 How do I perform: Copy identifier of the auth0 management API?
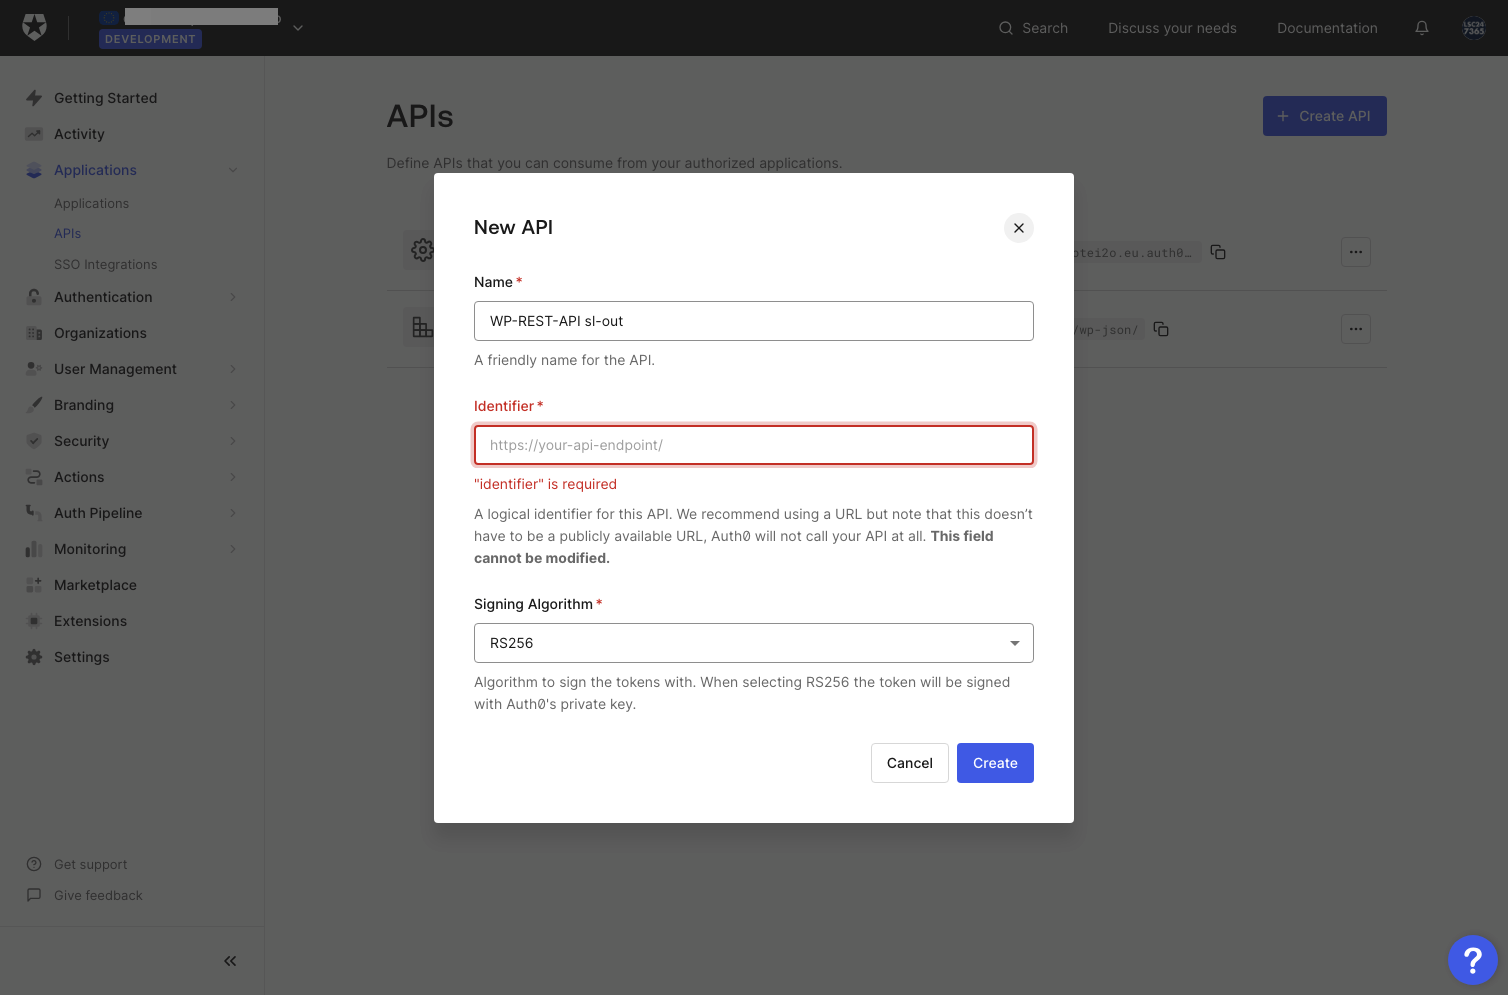point(1218,252)
